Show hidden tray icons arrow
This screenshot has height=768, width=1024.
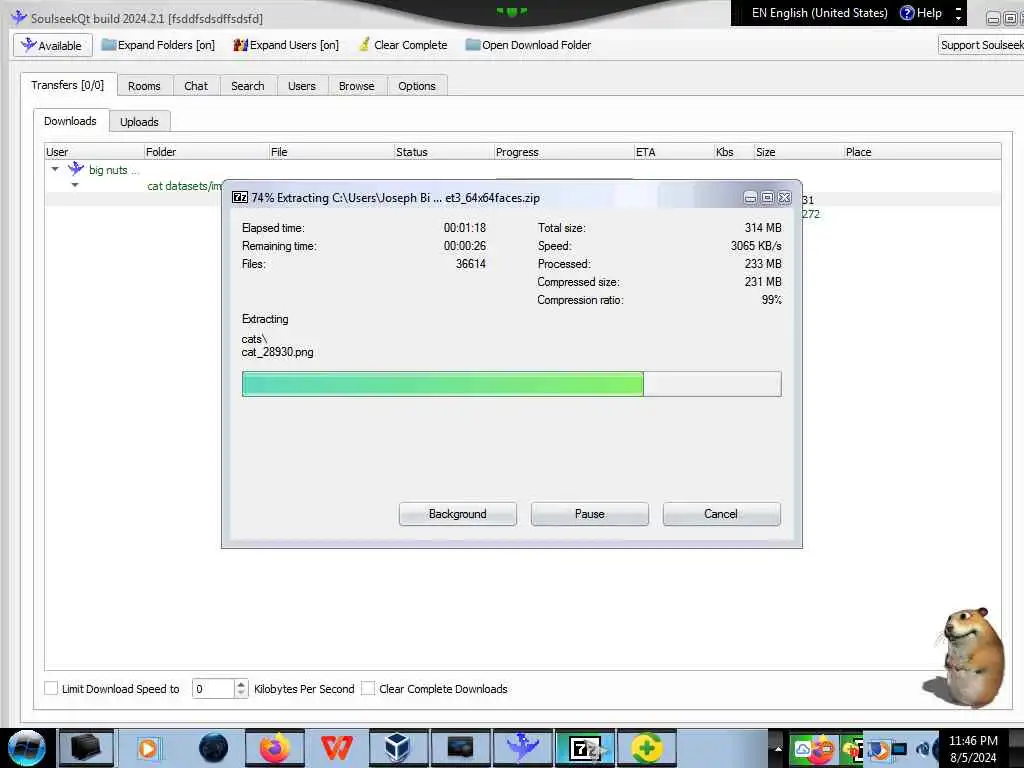777,748
